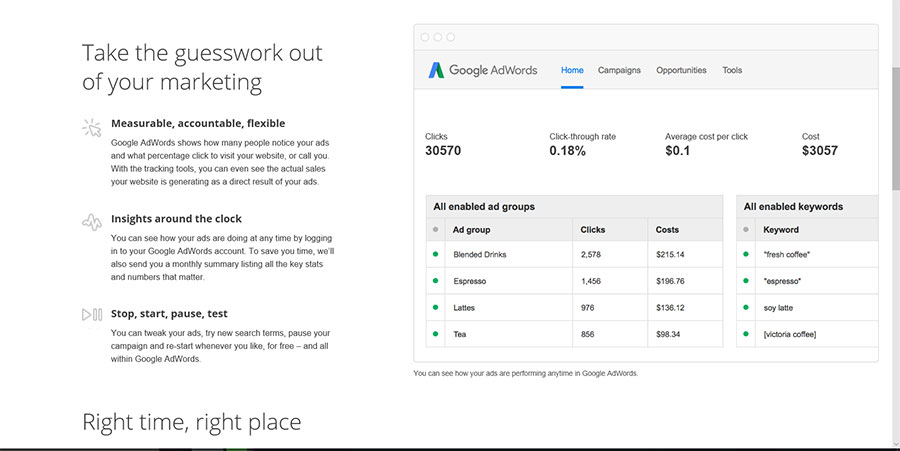Click the scrollbar down arrow
The image size is (900, 451).
pyautogui.click(x=895, y=443)
